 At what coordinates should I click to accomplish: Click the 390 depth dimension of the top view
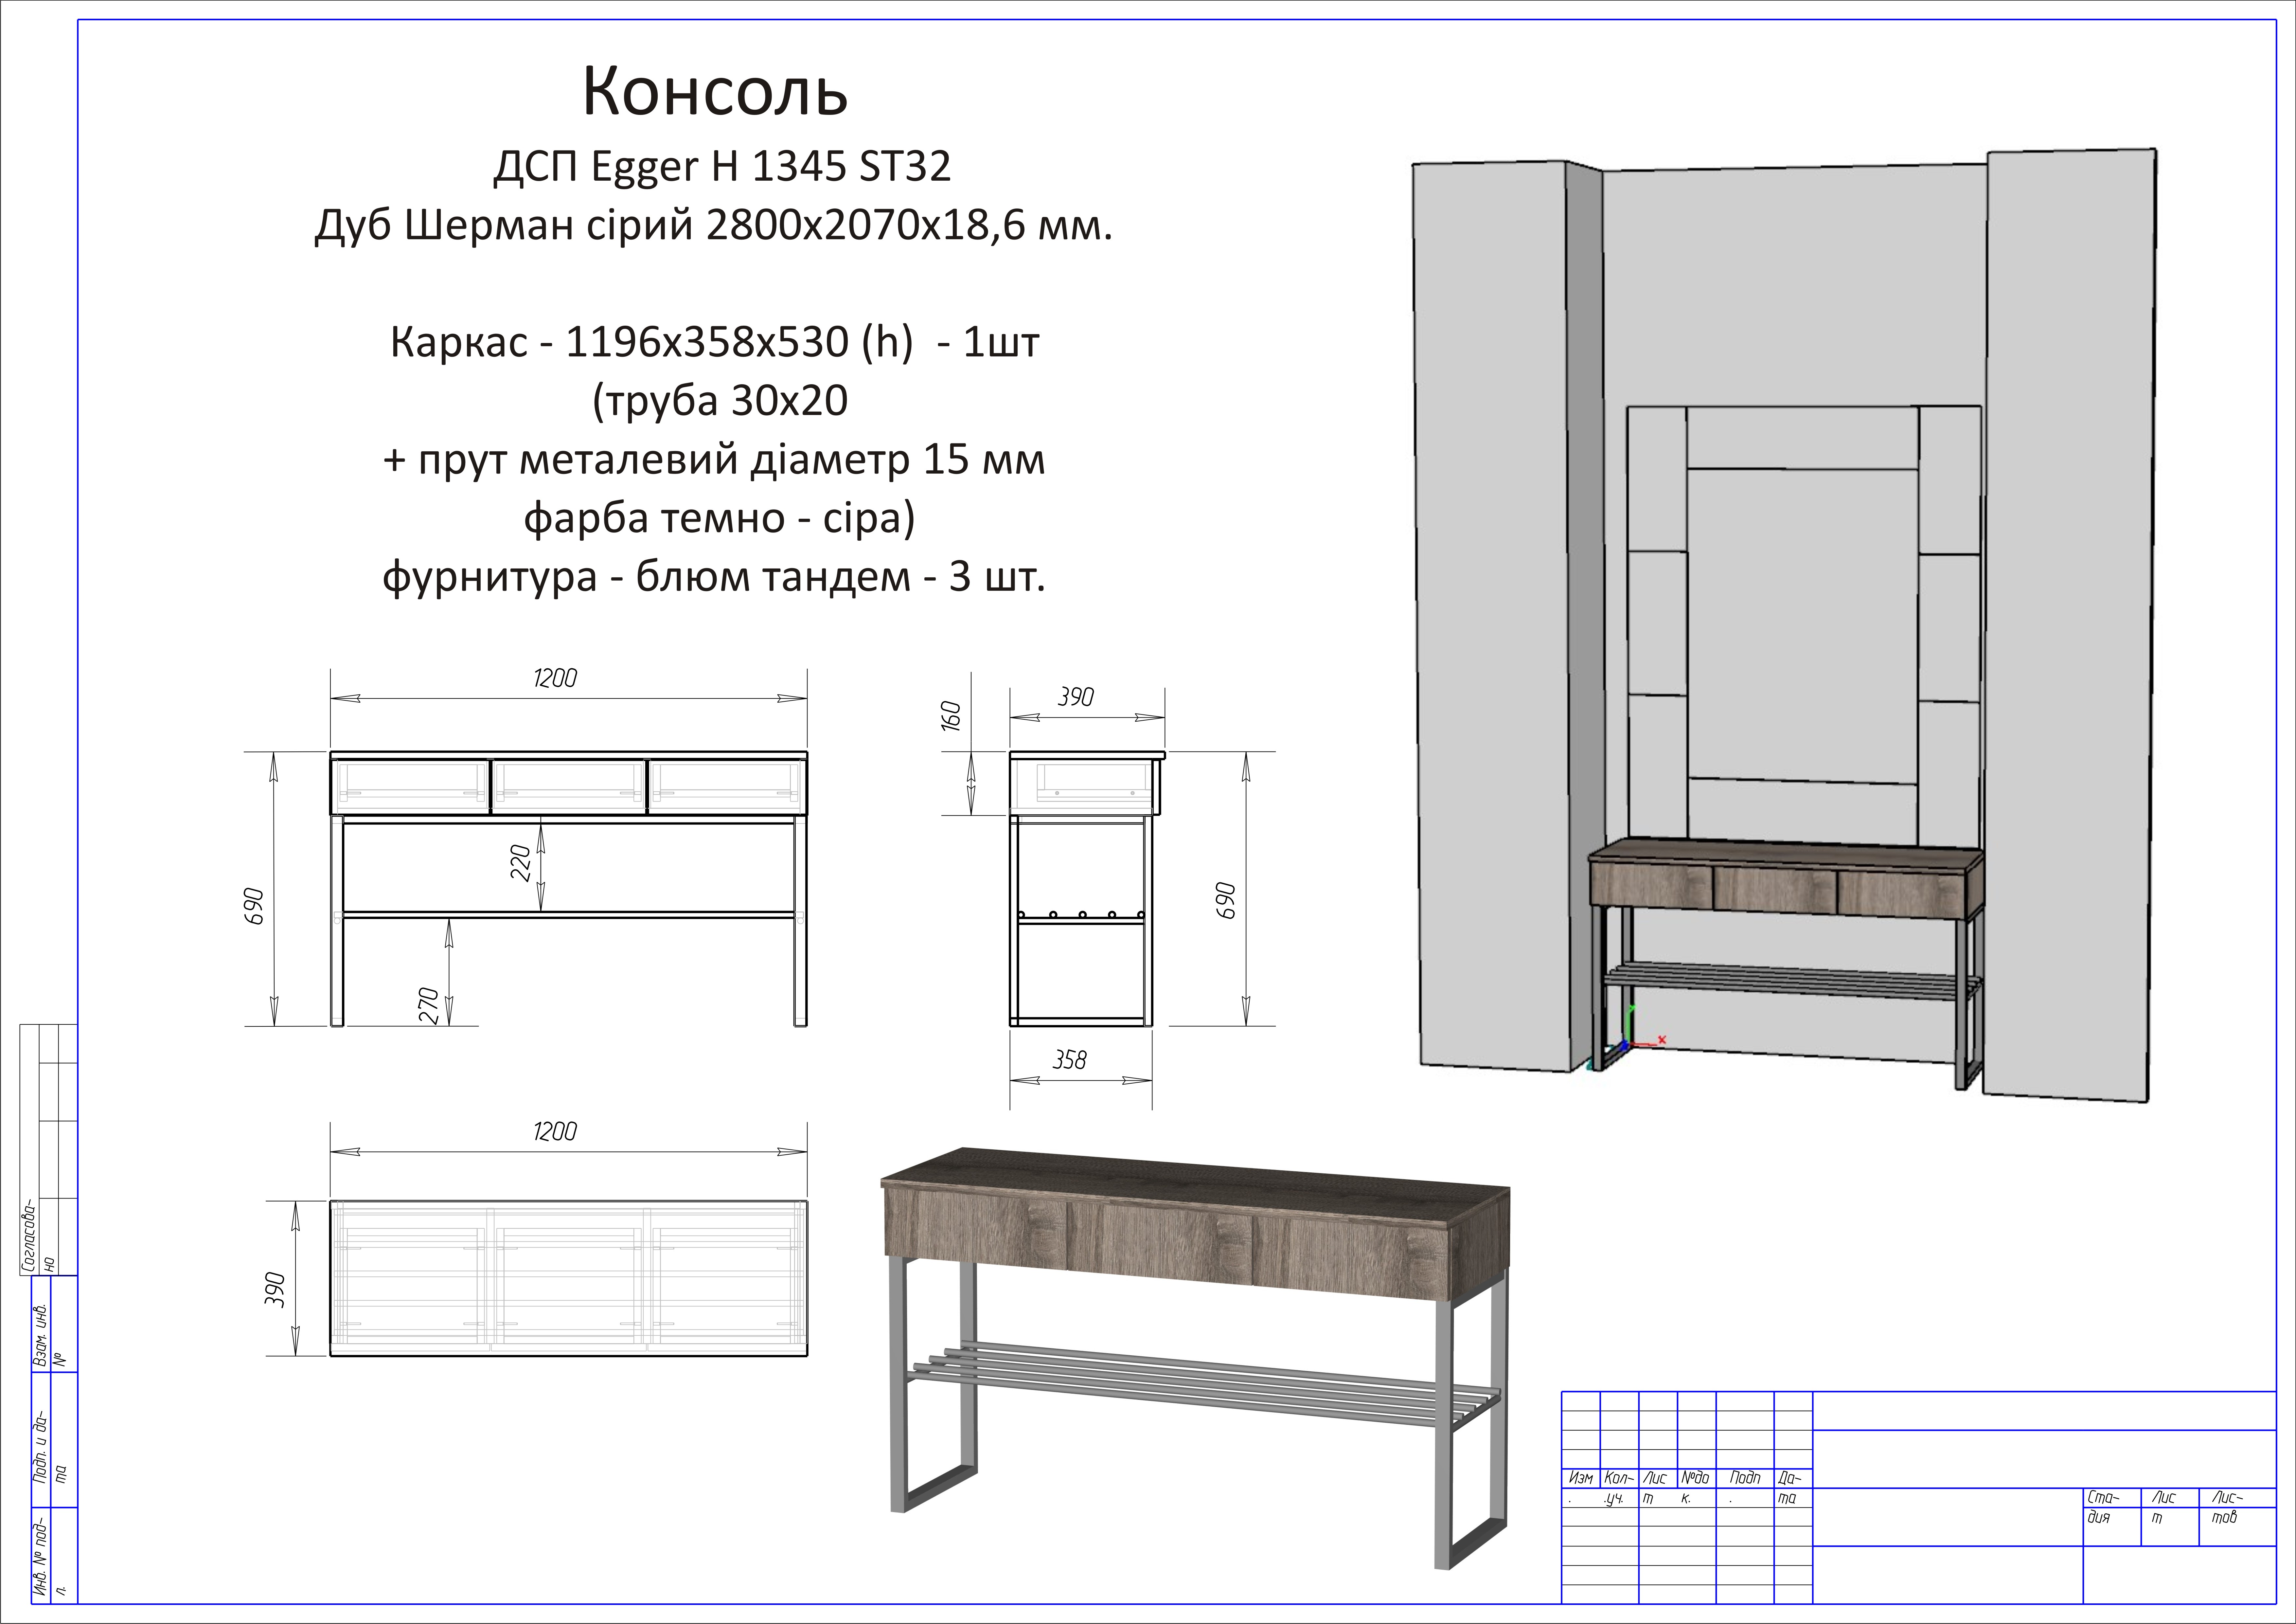click(275, 1290)
